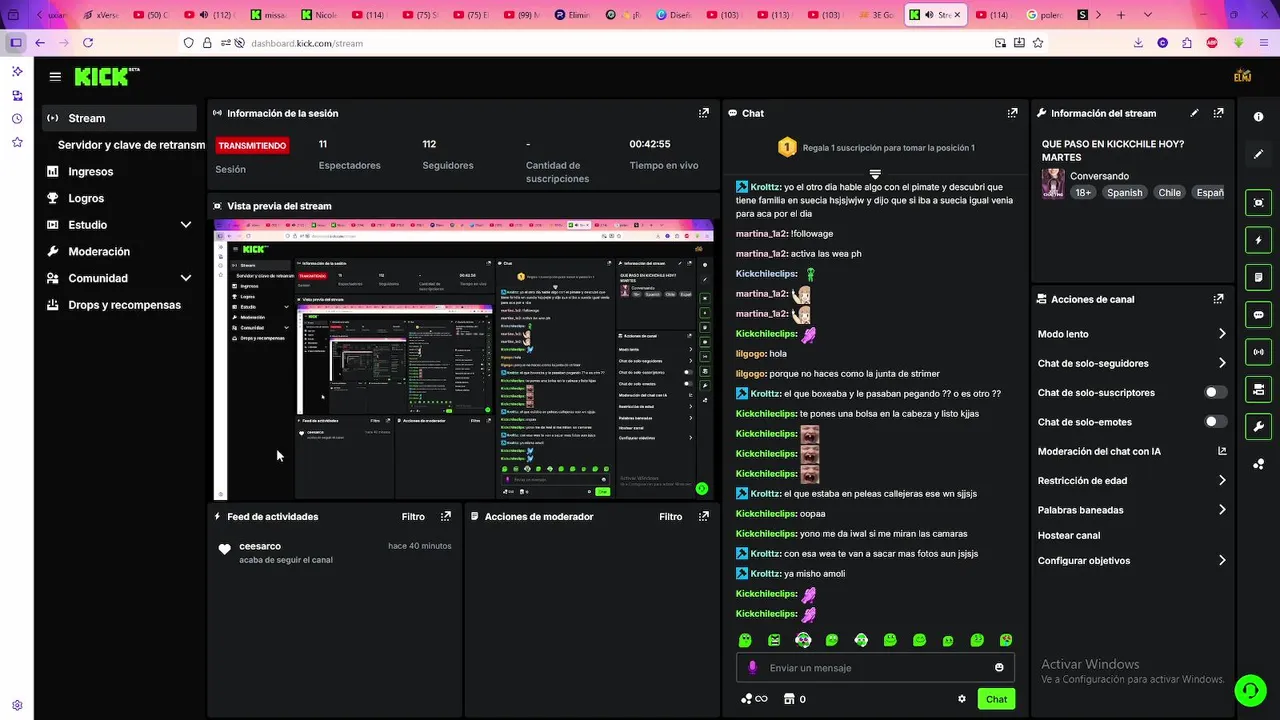Screen dimensions: 1280x720
Task: Open the browser extensions puzzle icon
Action: coord(1187,43)
